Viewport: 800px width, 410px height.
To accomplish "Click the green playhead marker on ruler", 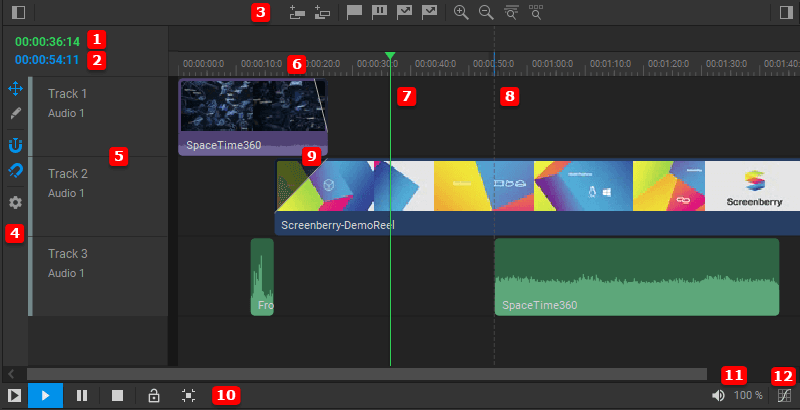I will tap(390, 56).
